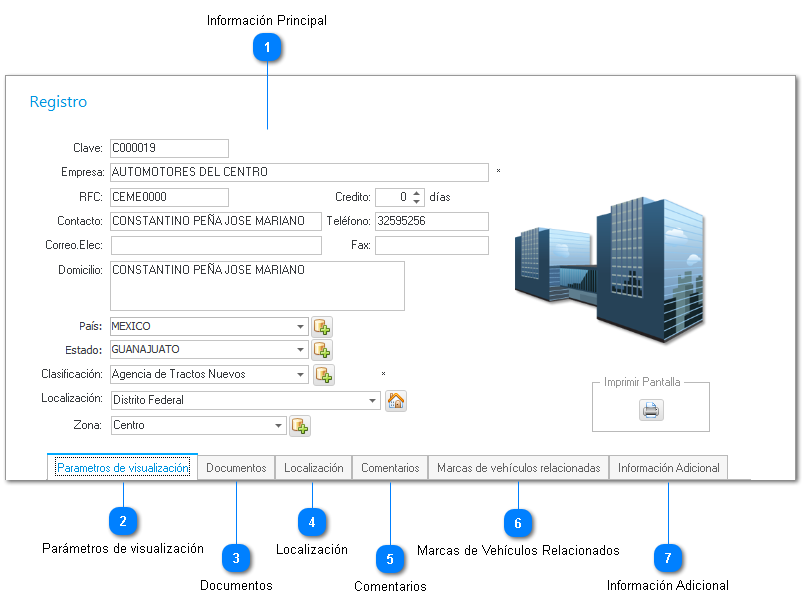Click the printer icon in Imprimir Pantalla
805x610 pixels.
click(651, 410)
